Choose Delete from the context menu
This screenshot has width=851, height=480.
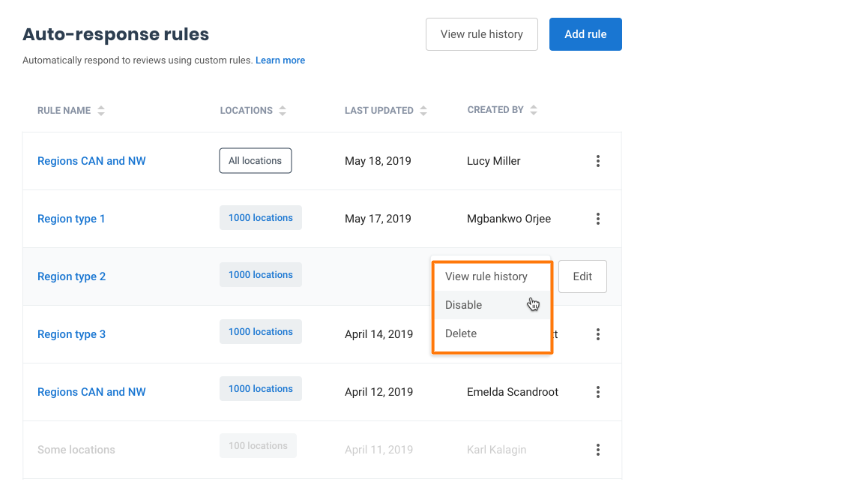461,333
